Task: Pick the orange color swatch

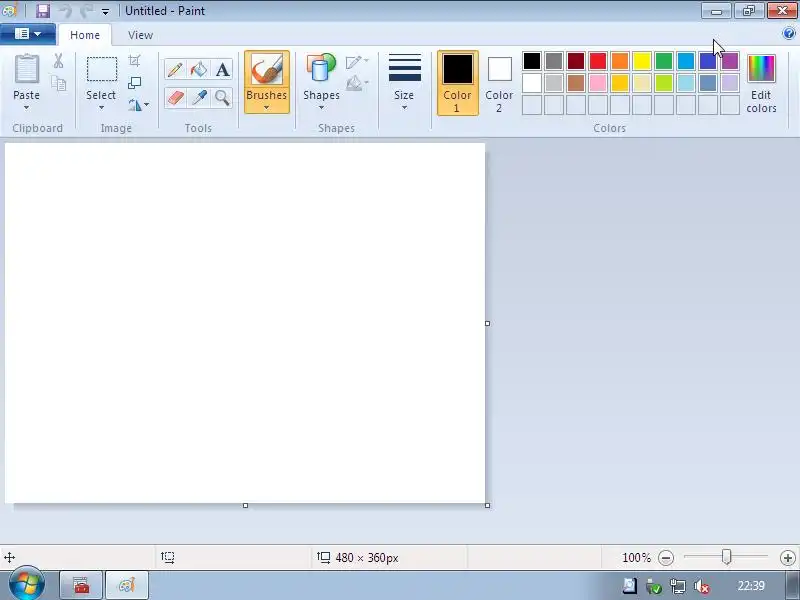Action: click(x=619, y=61)
